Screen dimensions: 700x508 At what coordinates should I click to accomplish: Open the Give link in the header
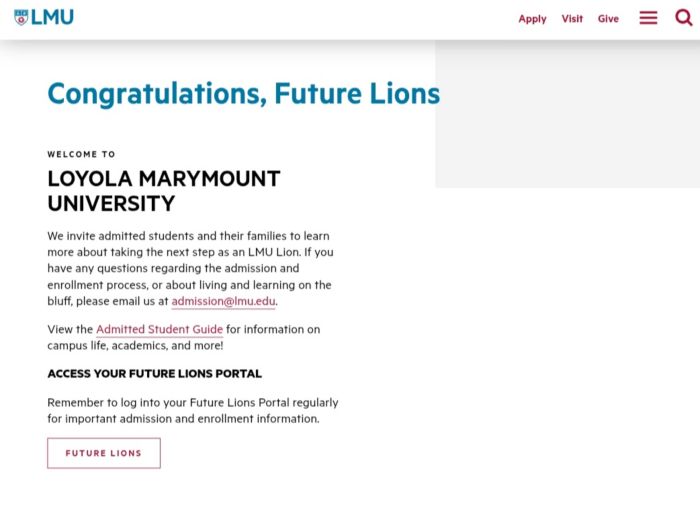click(608, 19)
